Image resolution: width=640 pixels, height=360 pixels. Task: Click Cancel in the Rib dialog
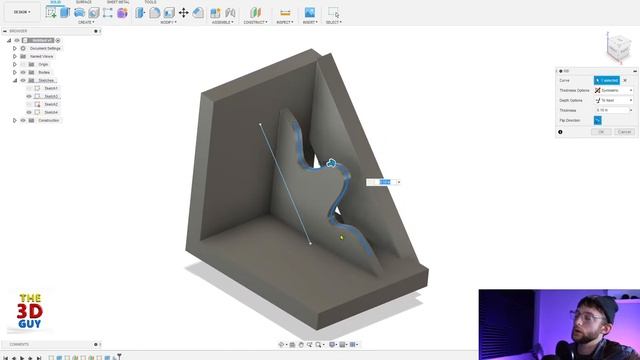point(624,132)
